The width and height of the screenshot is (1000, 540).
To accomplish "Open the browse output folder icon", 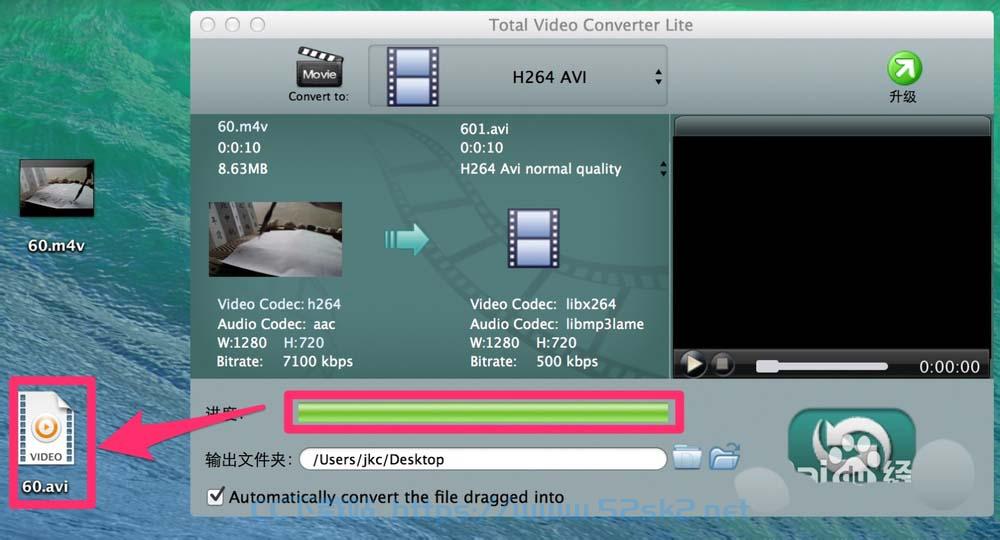I will click(687, 457).
